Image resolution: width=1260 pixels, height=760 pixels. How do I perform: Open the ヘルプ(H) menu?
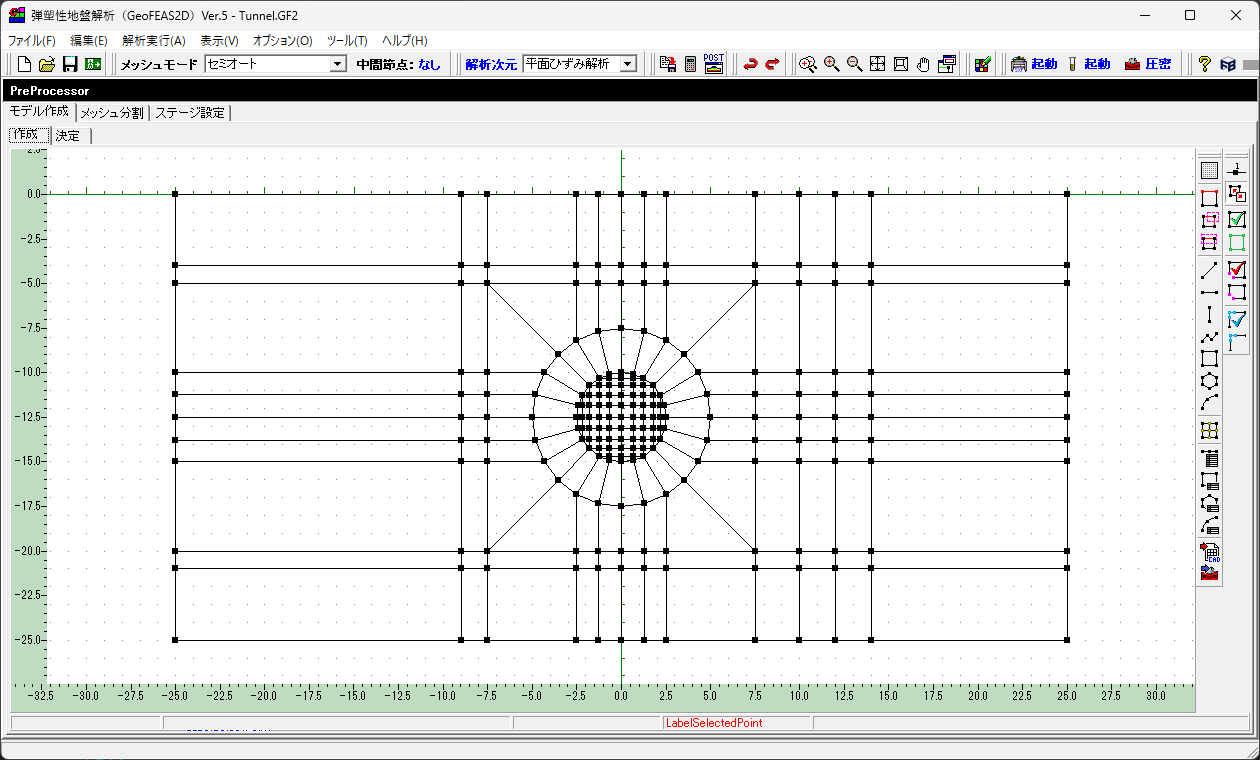(405, 41)
